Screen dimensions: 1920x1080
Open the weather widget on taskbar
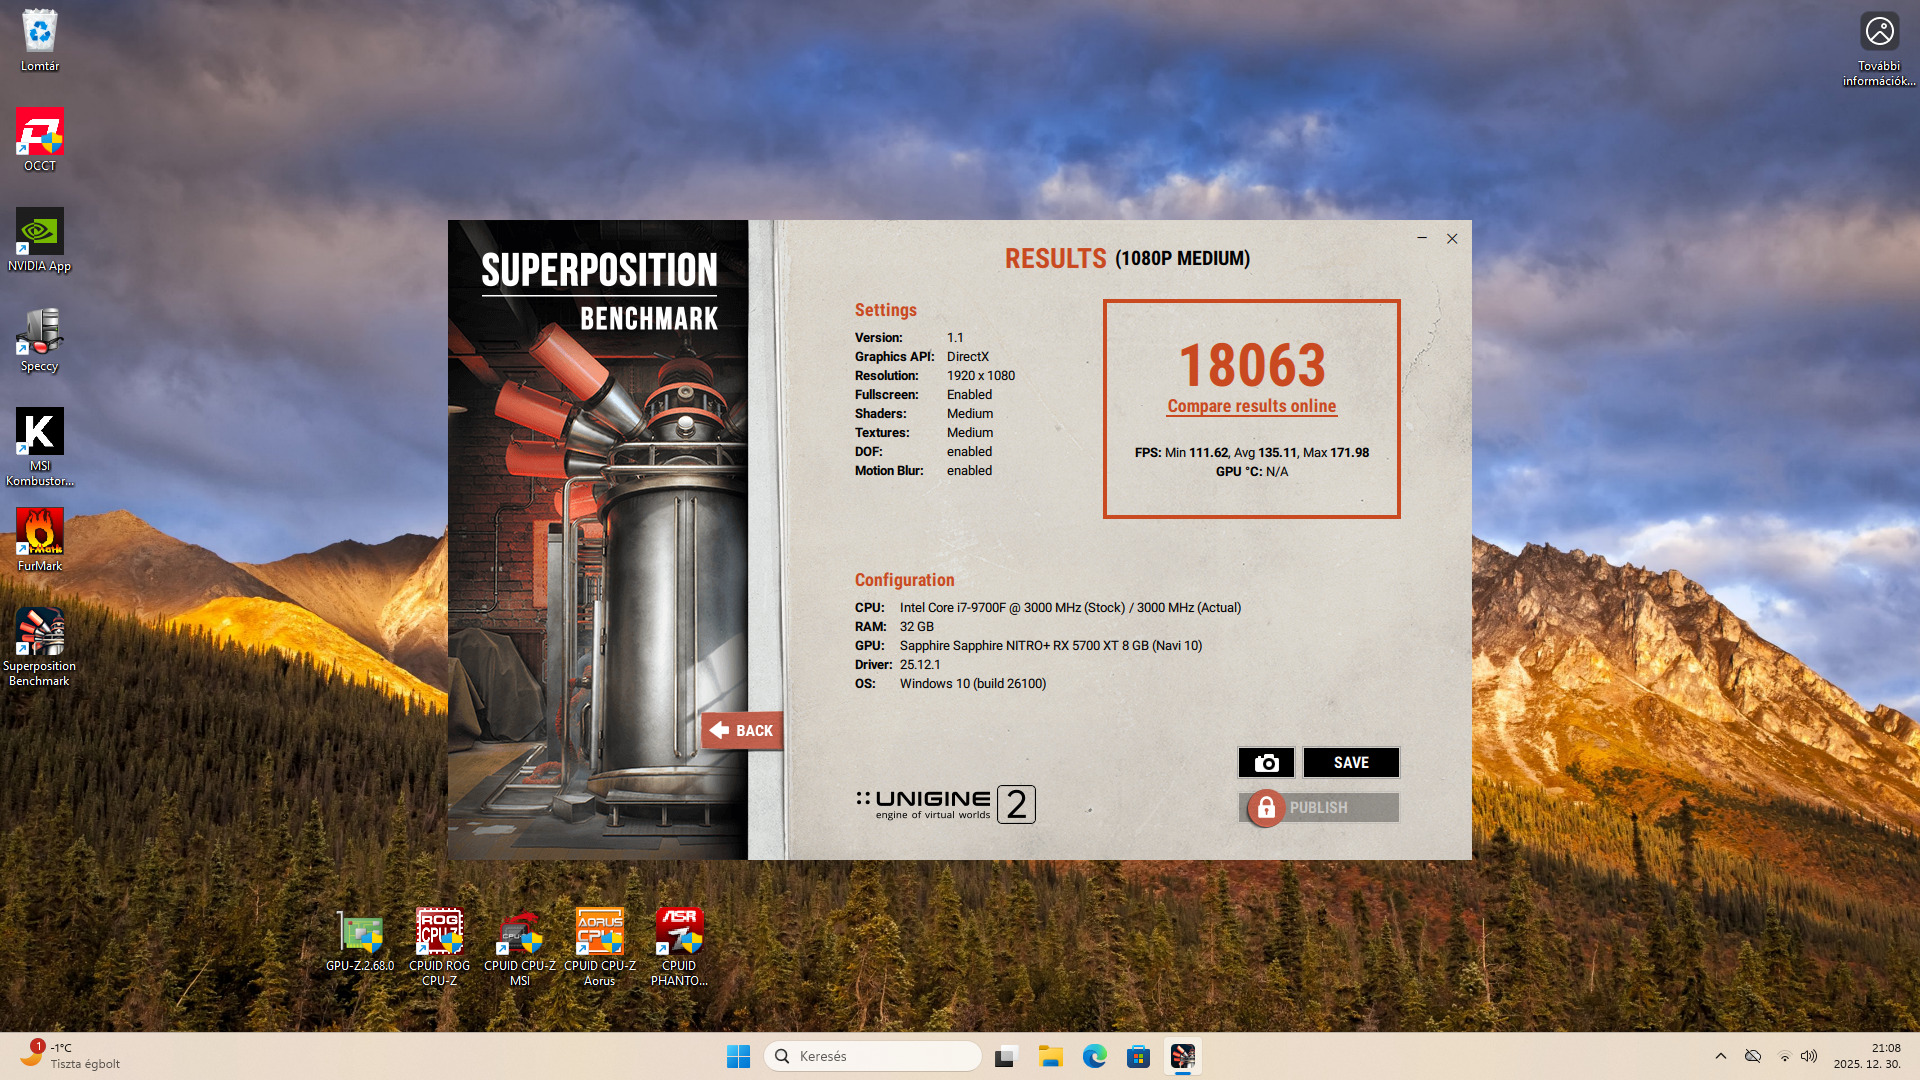point(70,1056)
